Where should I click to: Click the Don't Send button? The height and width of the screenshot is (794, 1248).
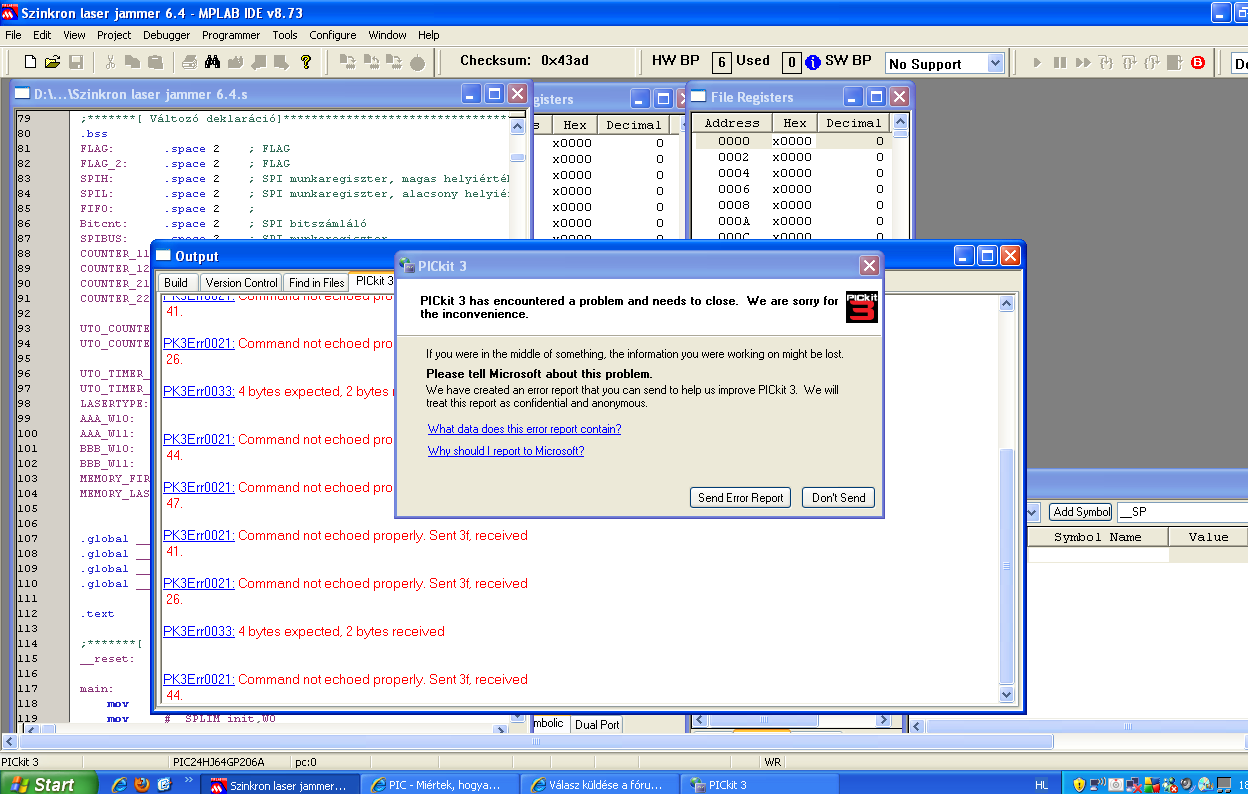(839, 498)
